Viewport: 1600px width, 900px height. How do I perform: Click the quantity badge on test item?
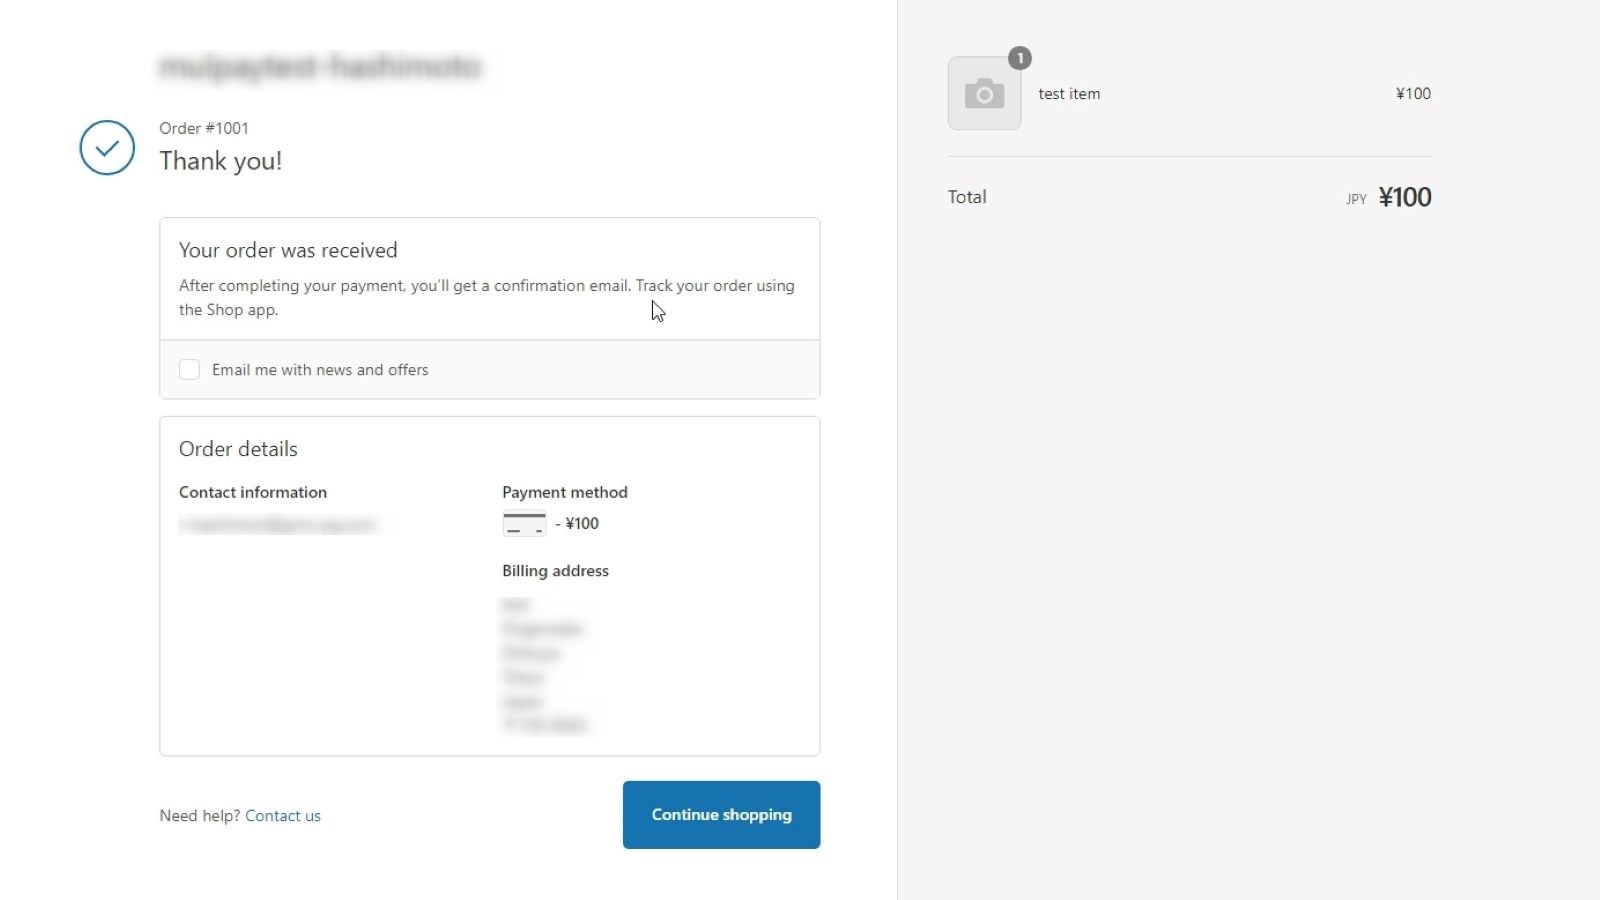coord(1019,58)
